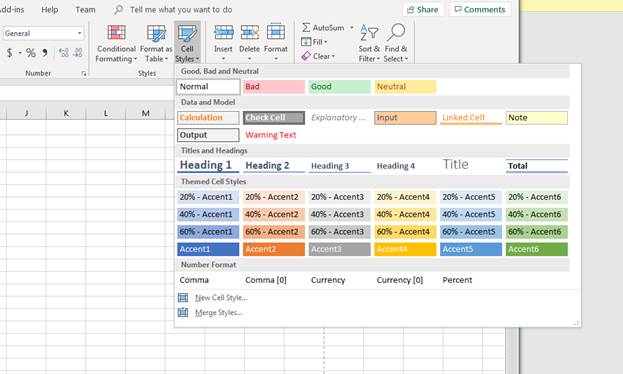This screenshot has width=623, height=374.
Task: Apply Comma [0] number format style
Action: point(274,280)
